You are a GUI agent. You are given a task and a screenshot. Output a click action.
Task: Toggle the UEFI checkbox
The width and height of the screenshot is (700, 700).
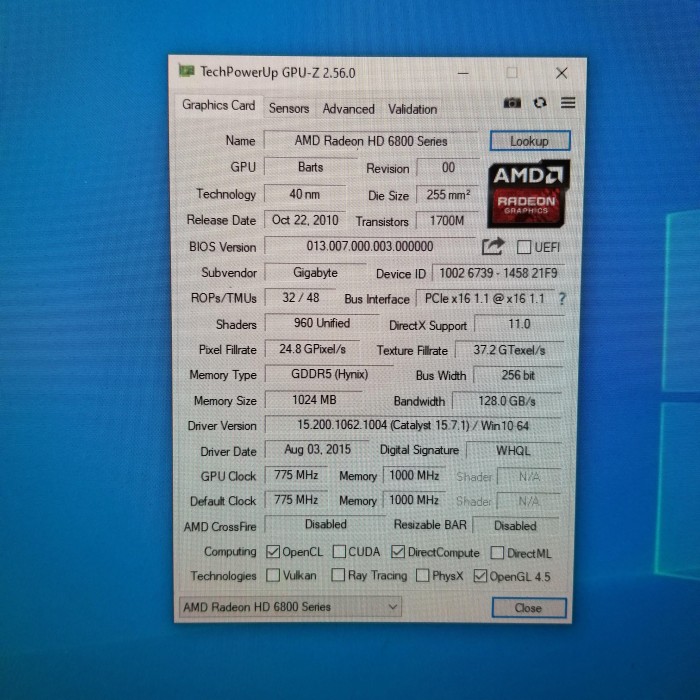[x=523, y=247]
